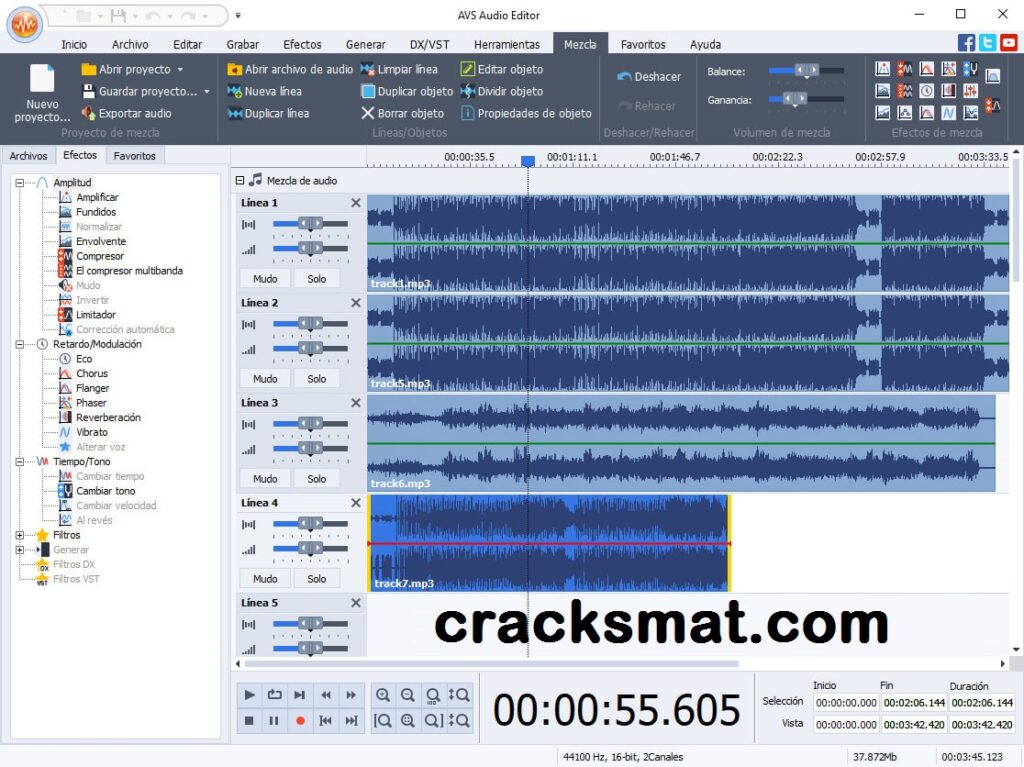The image size is (1024, 767).
Task: Click the zoom out magnifier button
Action: coord(408,694)
